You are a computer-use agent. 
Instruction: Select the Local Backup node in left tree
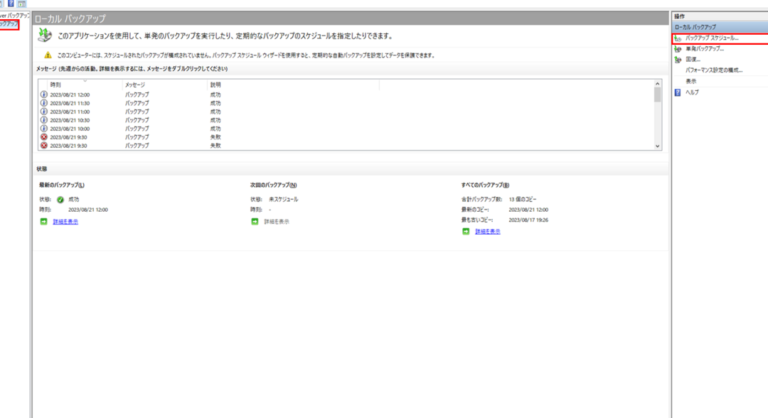[x=9, y=24]
